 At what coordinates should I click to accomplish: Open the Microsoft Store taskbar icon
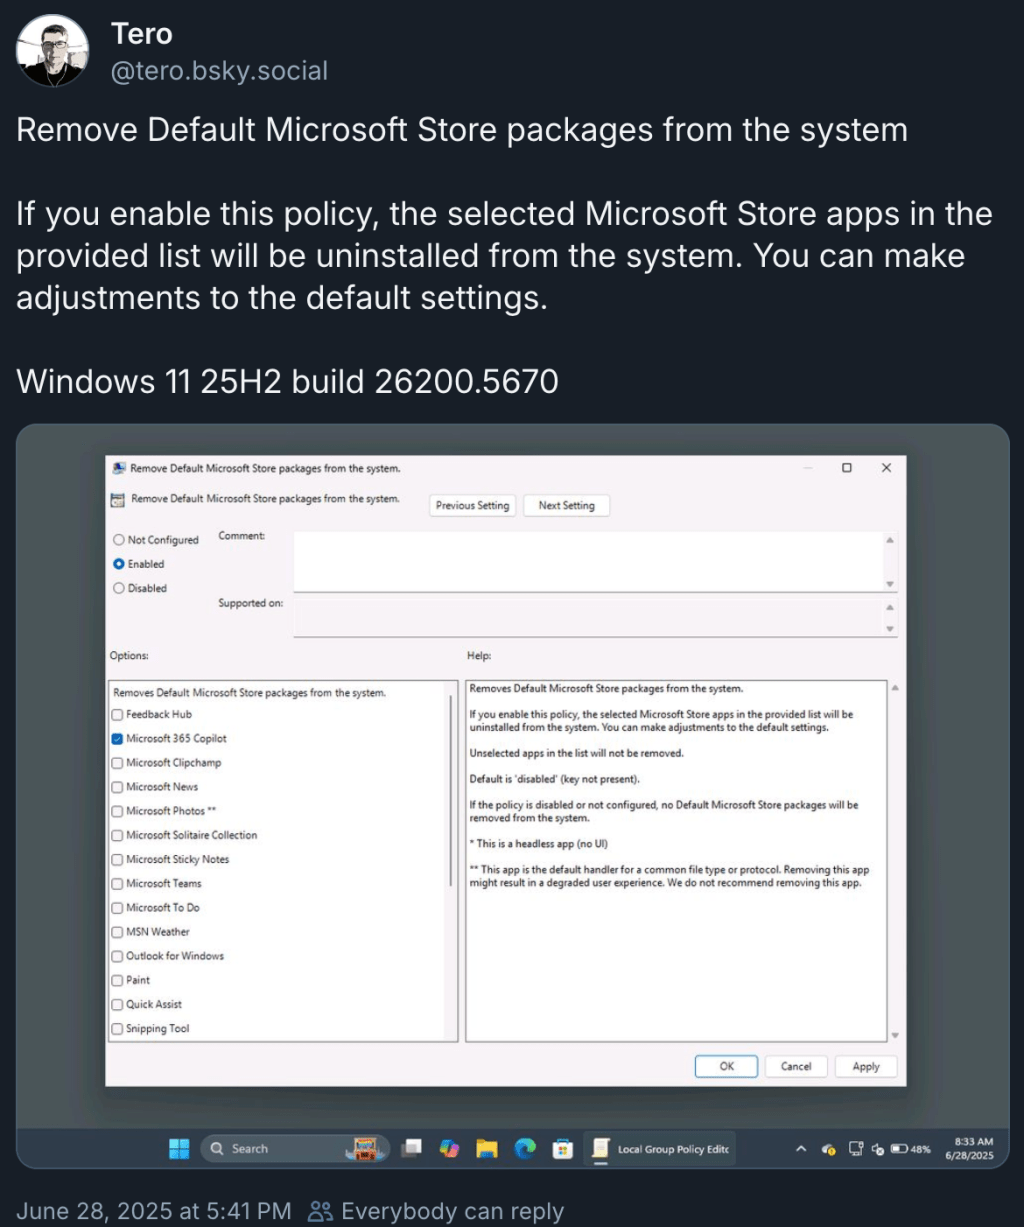click(561, 1148)
